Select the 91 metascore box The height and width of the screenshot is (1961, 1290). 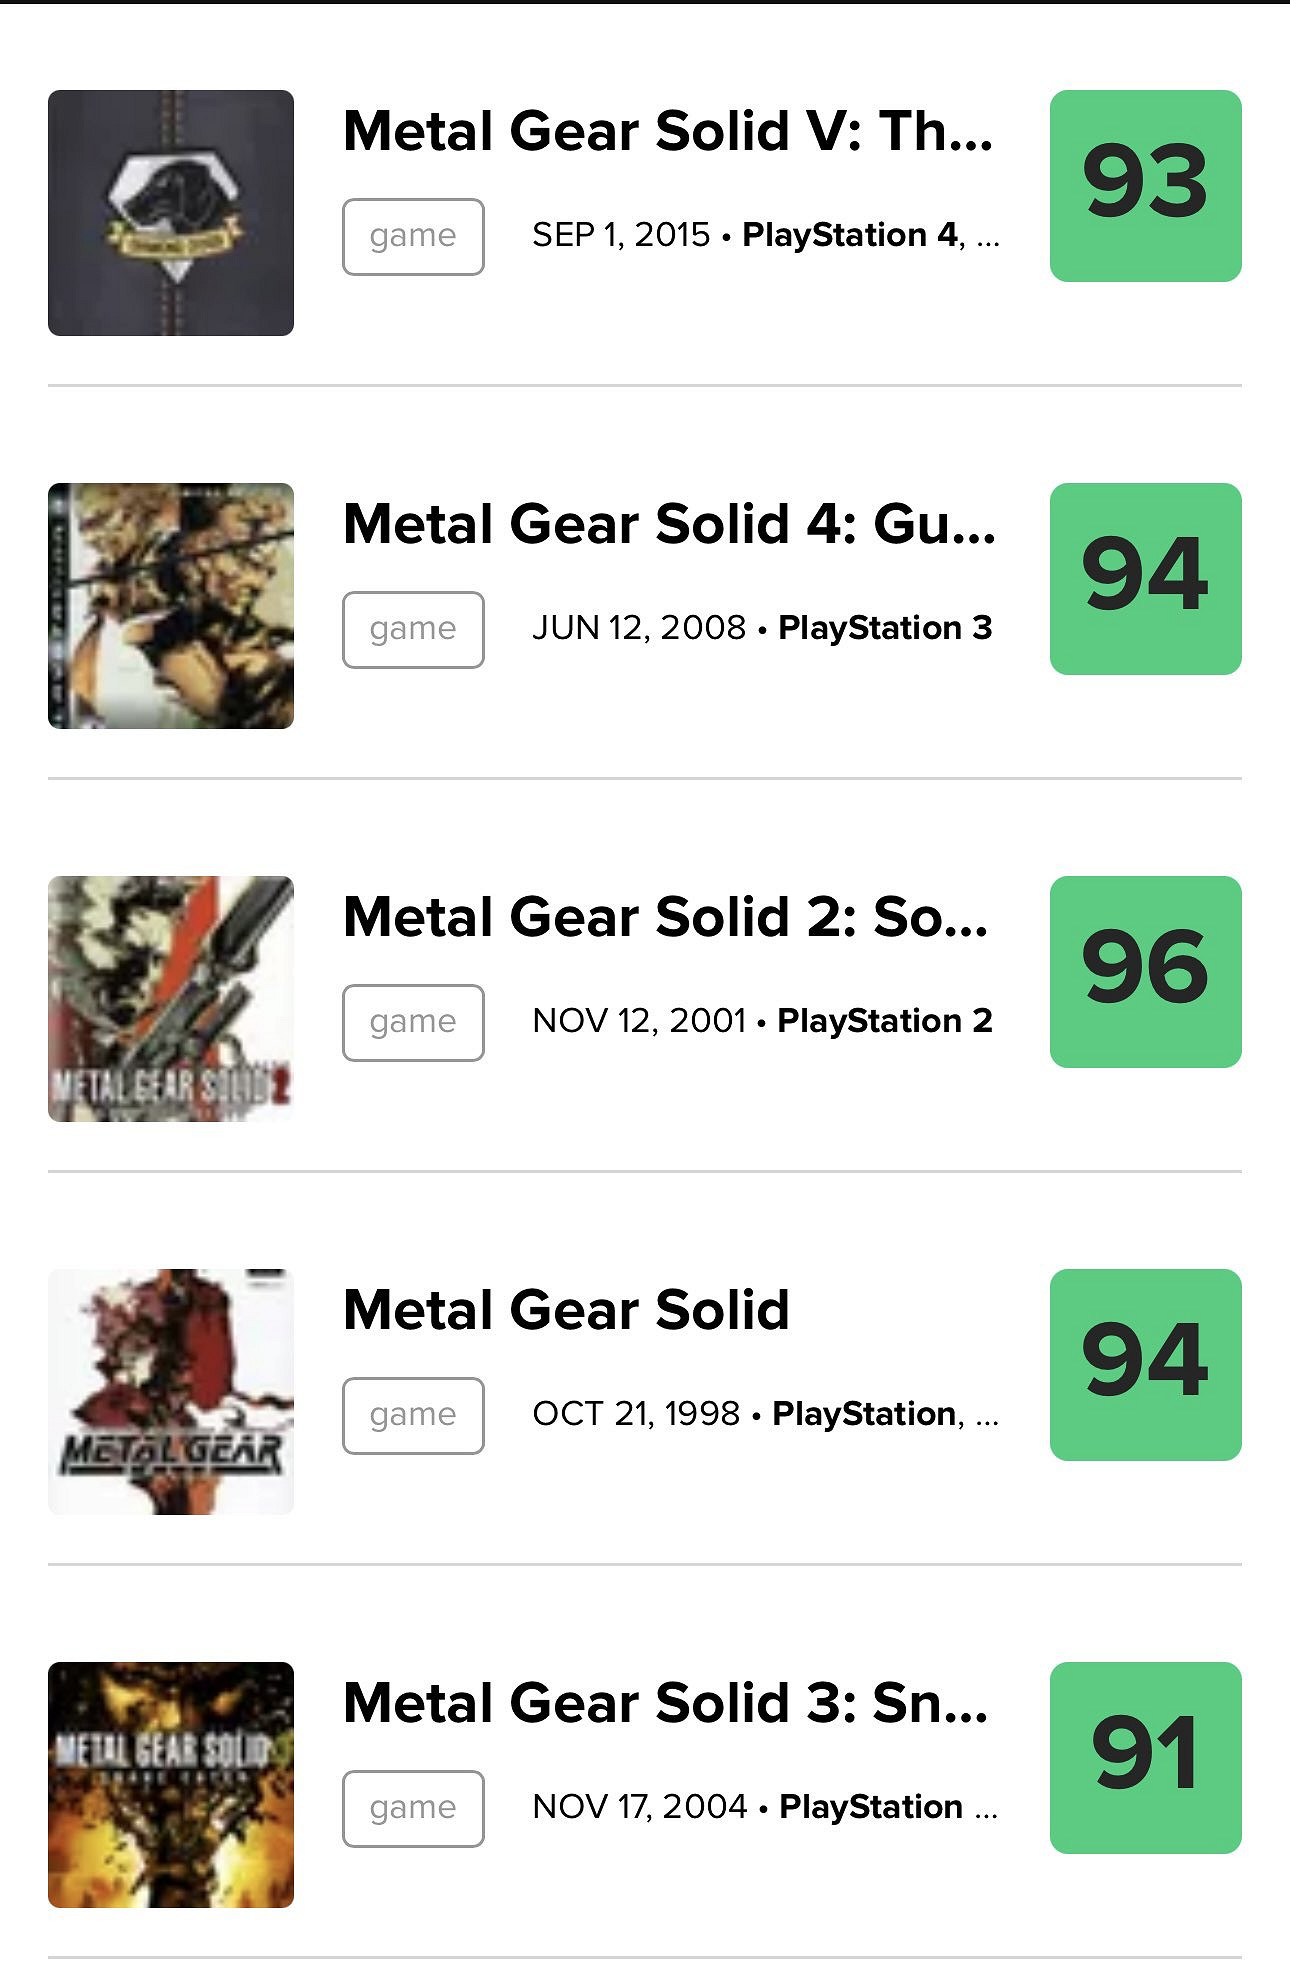point(1145,1758)
